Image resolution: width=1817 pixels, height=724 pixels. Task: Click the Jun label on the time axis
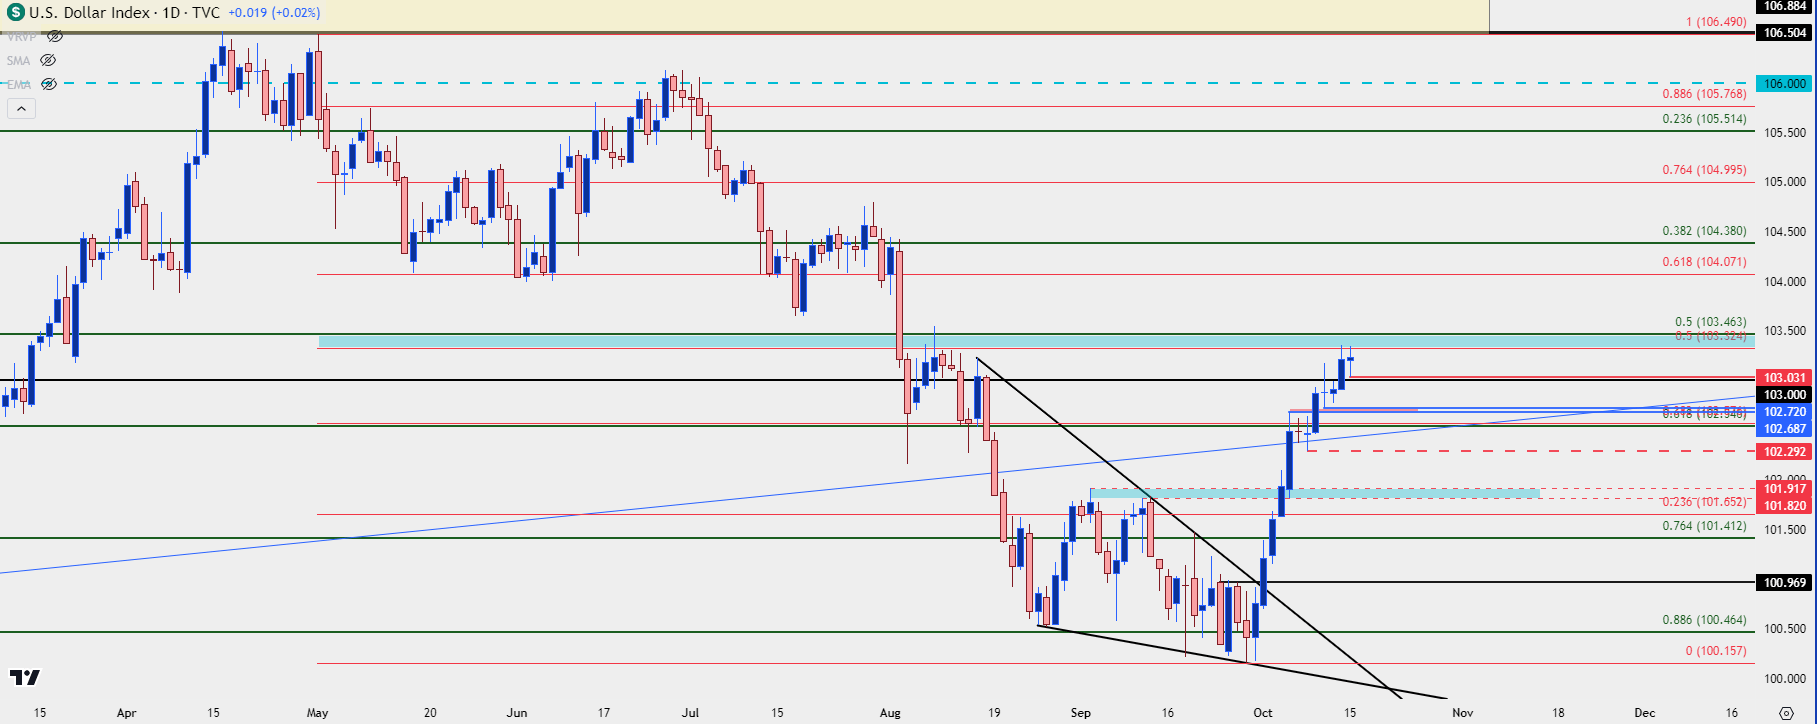point(516,713)
